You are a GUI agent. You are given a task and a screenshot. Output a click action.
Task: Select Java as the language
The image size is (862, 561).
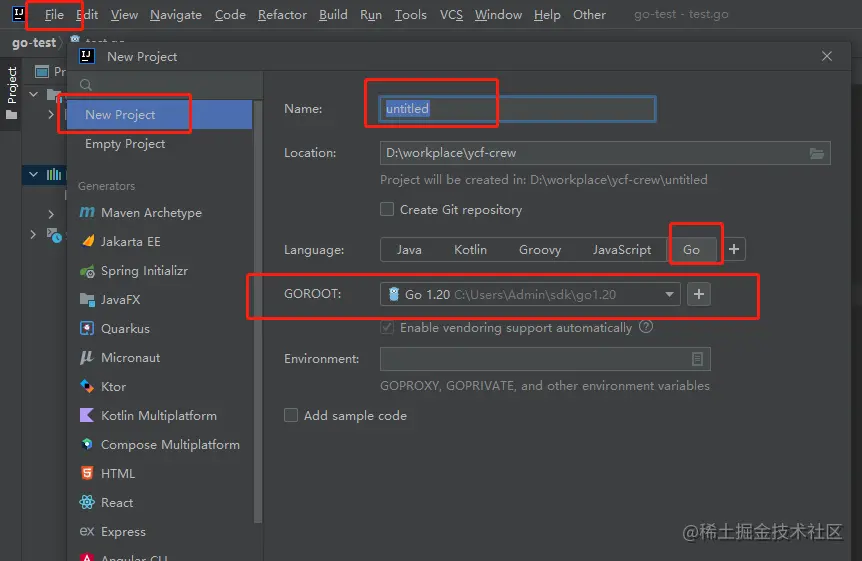click(409, 250)
